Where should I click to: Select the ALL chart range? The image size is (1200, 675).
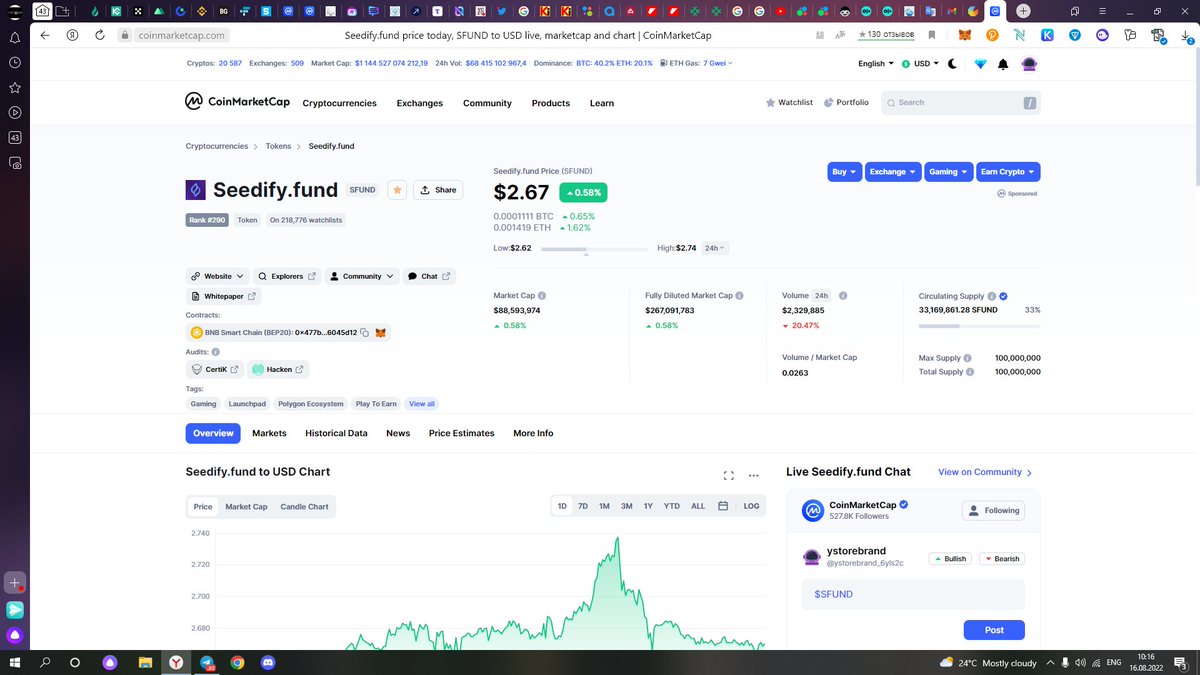point(698,506)
